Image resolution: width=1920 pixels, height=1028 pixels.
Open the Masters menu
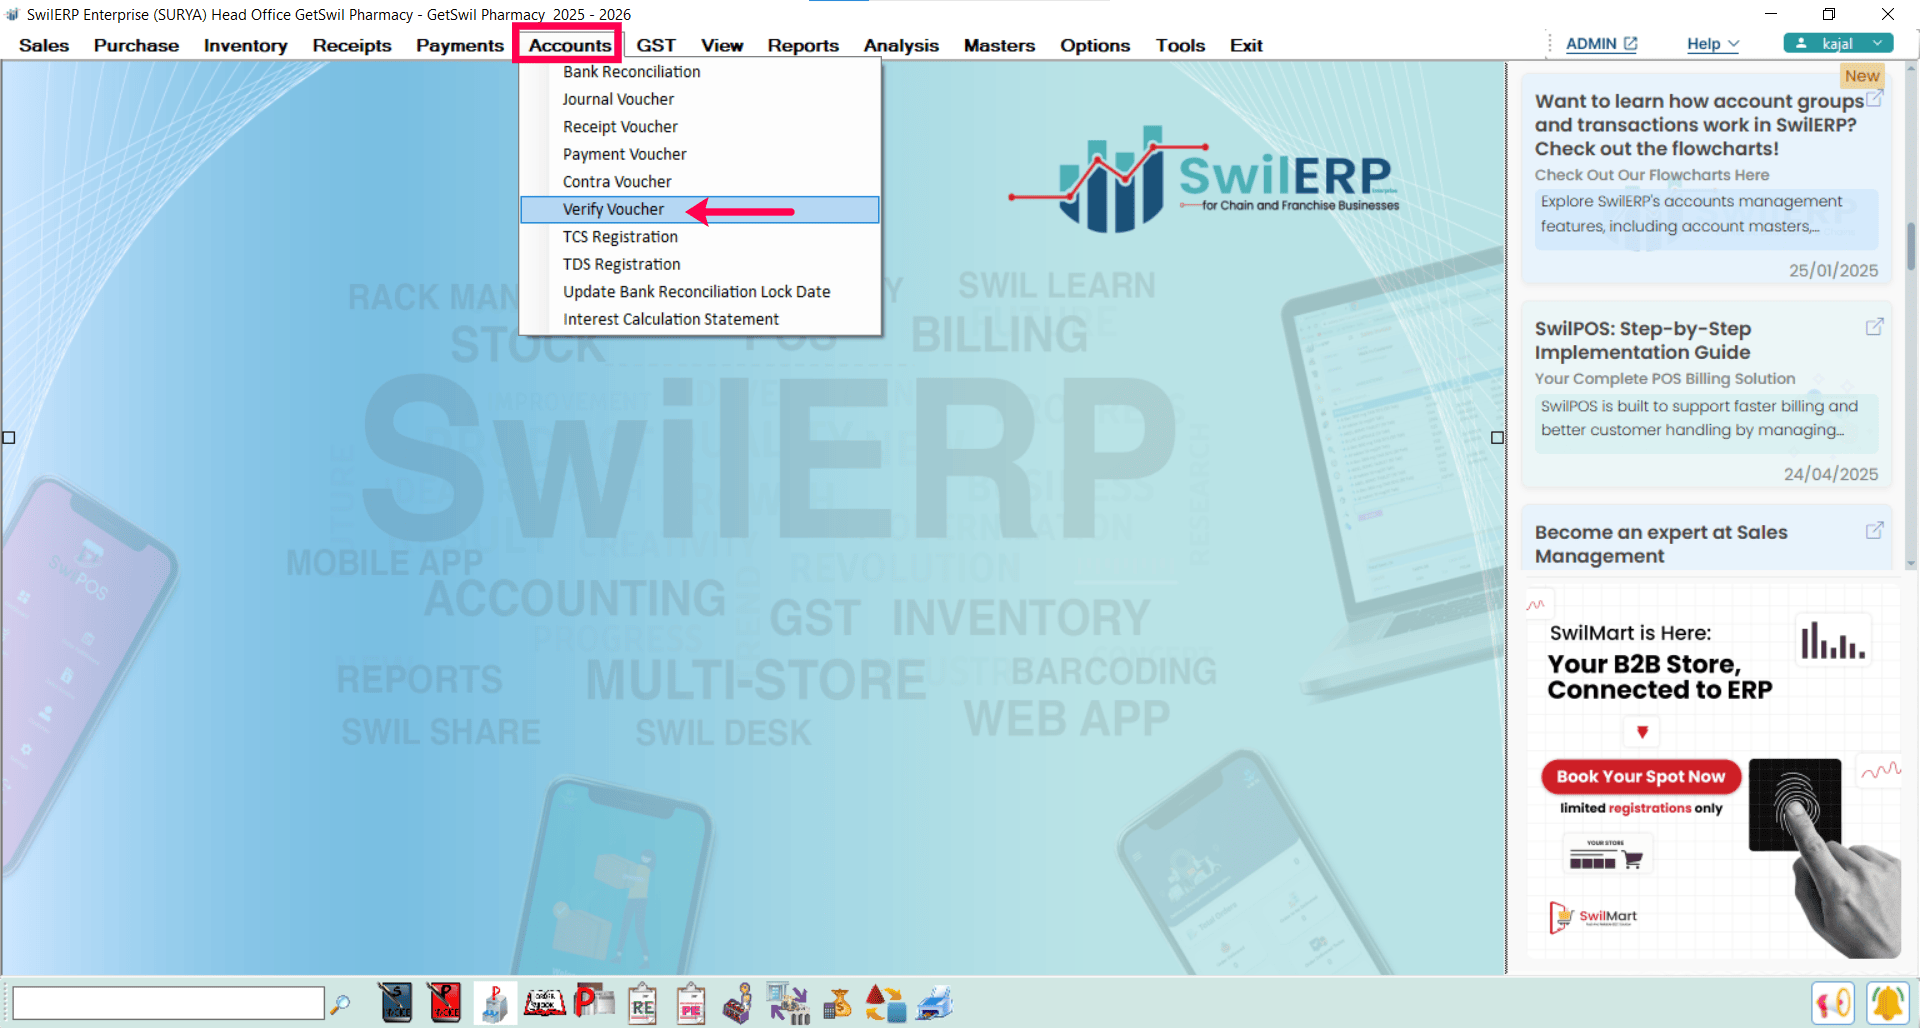(999, 46)
